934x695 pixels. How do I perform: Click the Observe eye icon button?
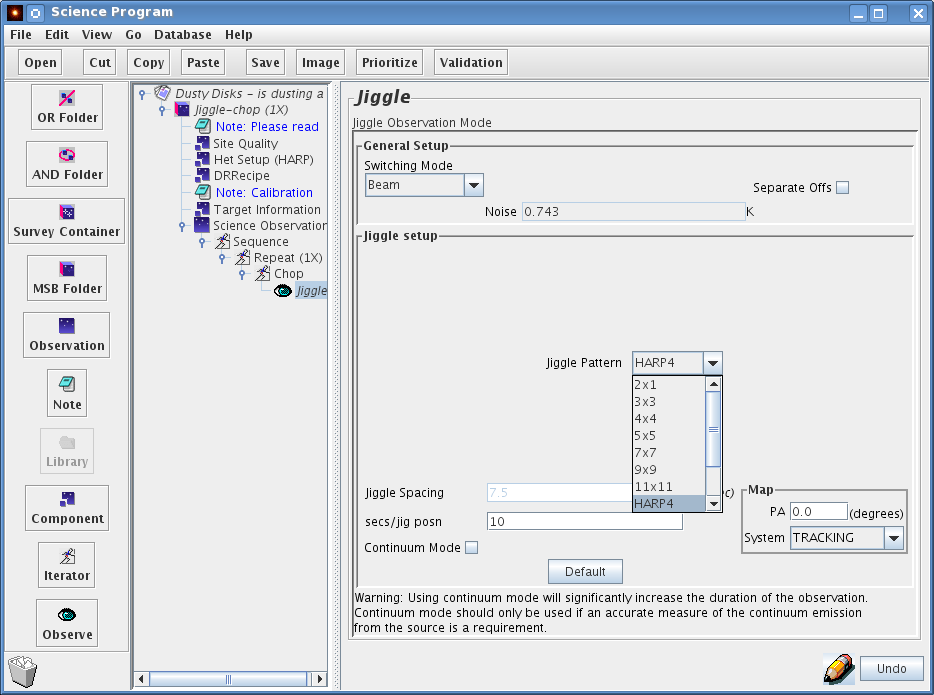pos(67,623)
